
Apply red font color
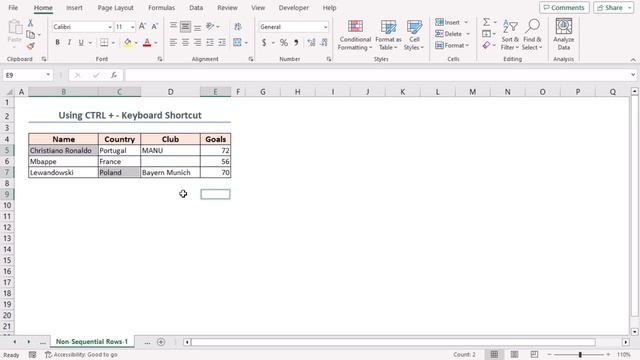pyautogui.click(x=147, y=42)
